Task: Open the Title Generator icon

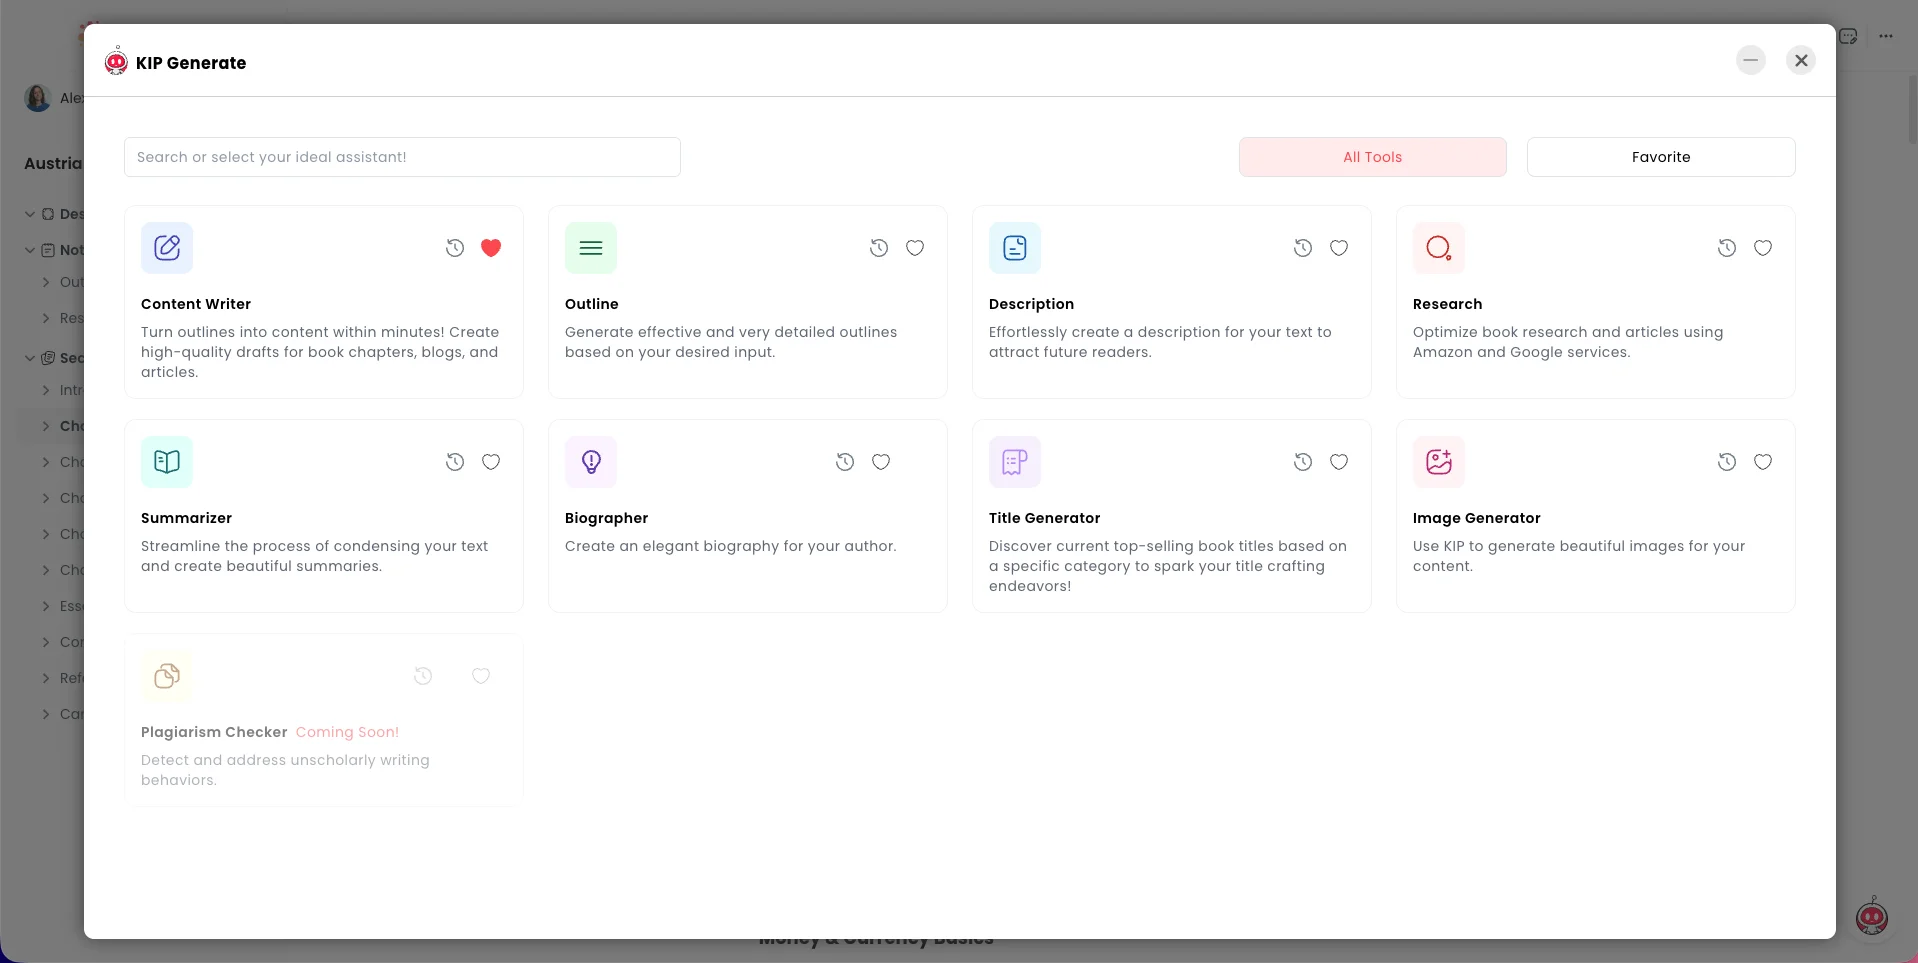Action: [1014, 461]
